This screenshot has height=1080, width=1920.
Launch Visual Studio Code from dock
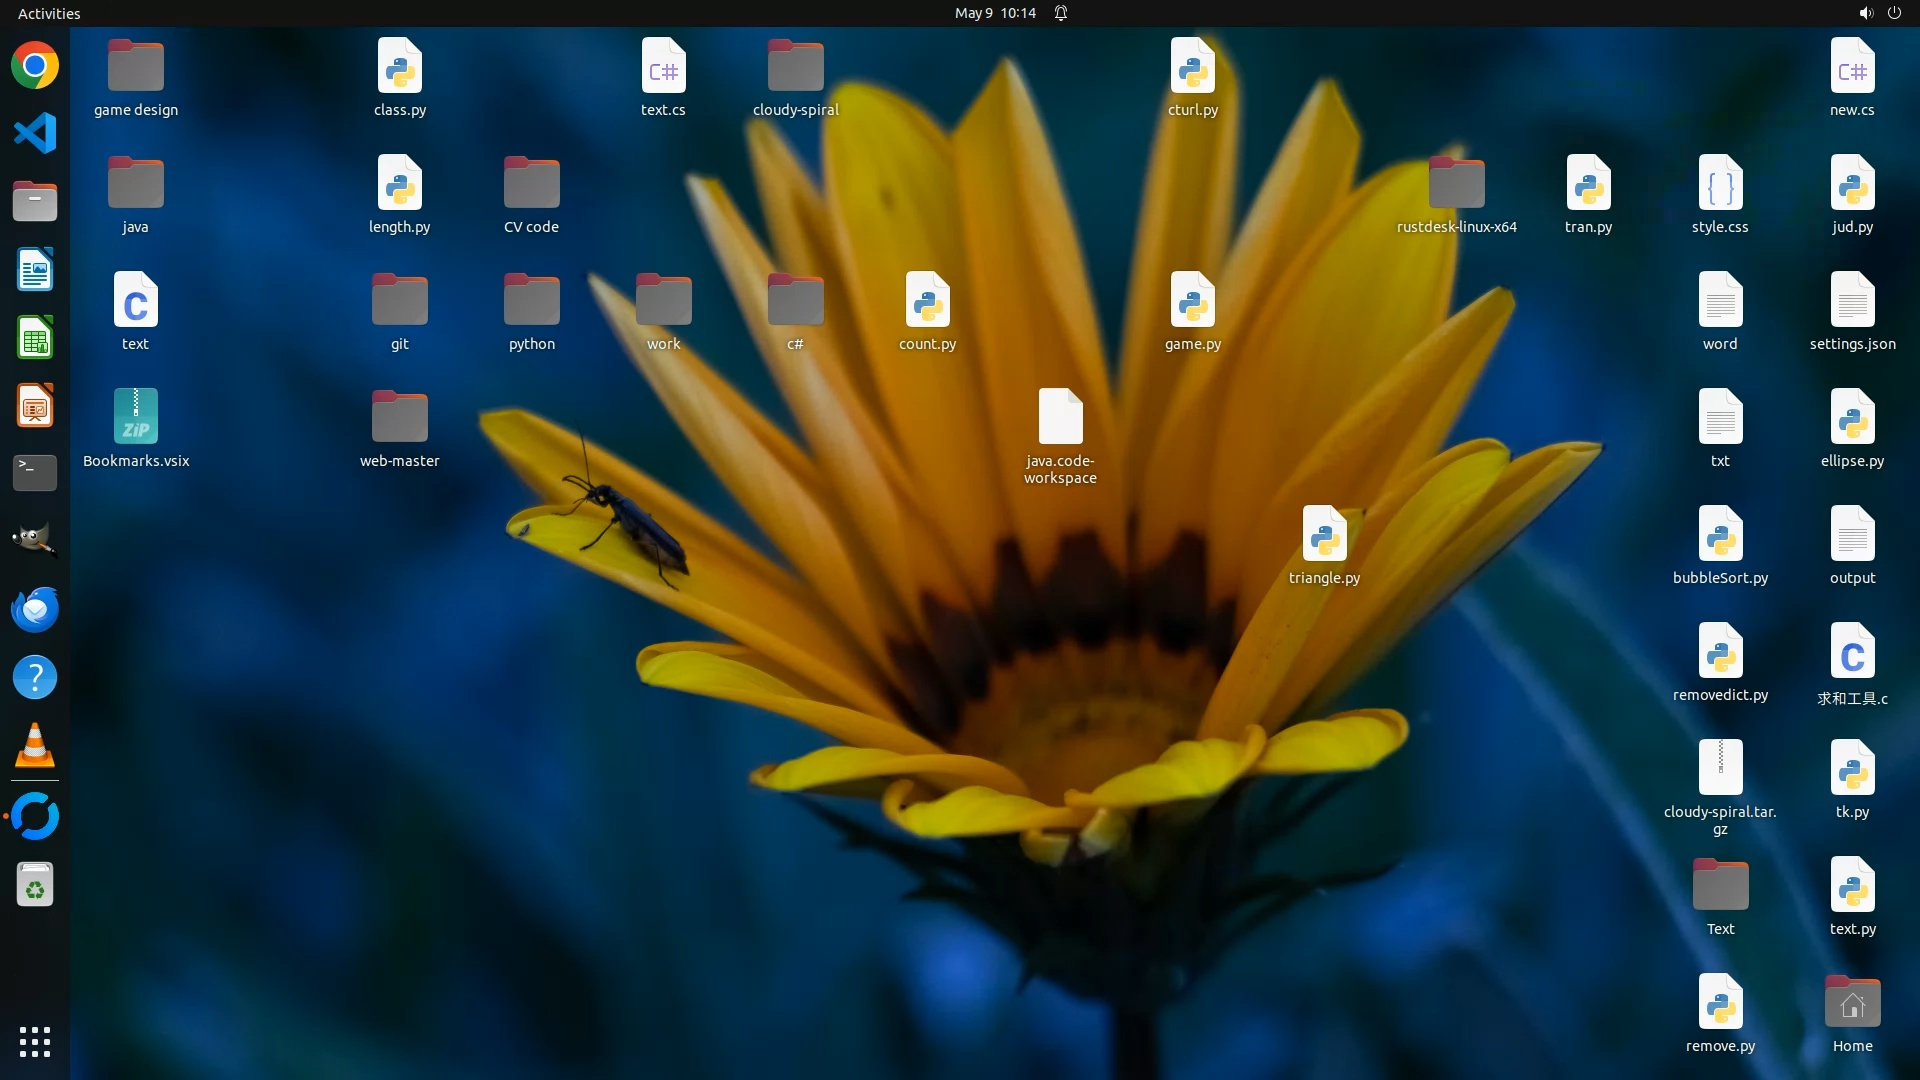point(35,134)
